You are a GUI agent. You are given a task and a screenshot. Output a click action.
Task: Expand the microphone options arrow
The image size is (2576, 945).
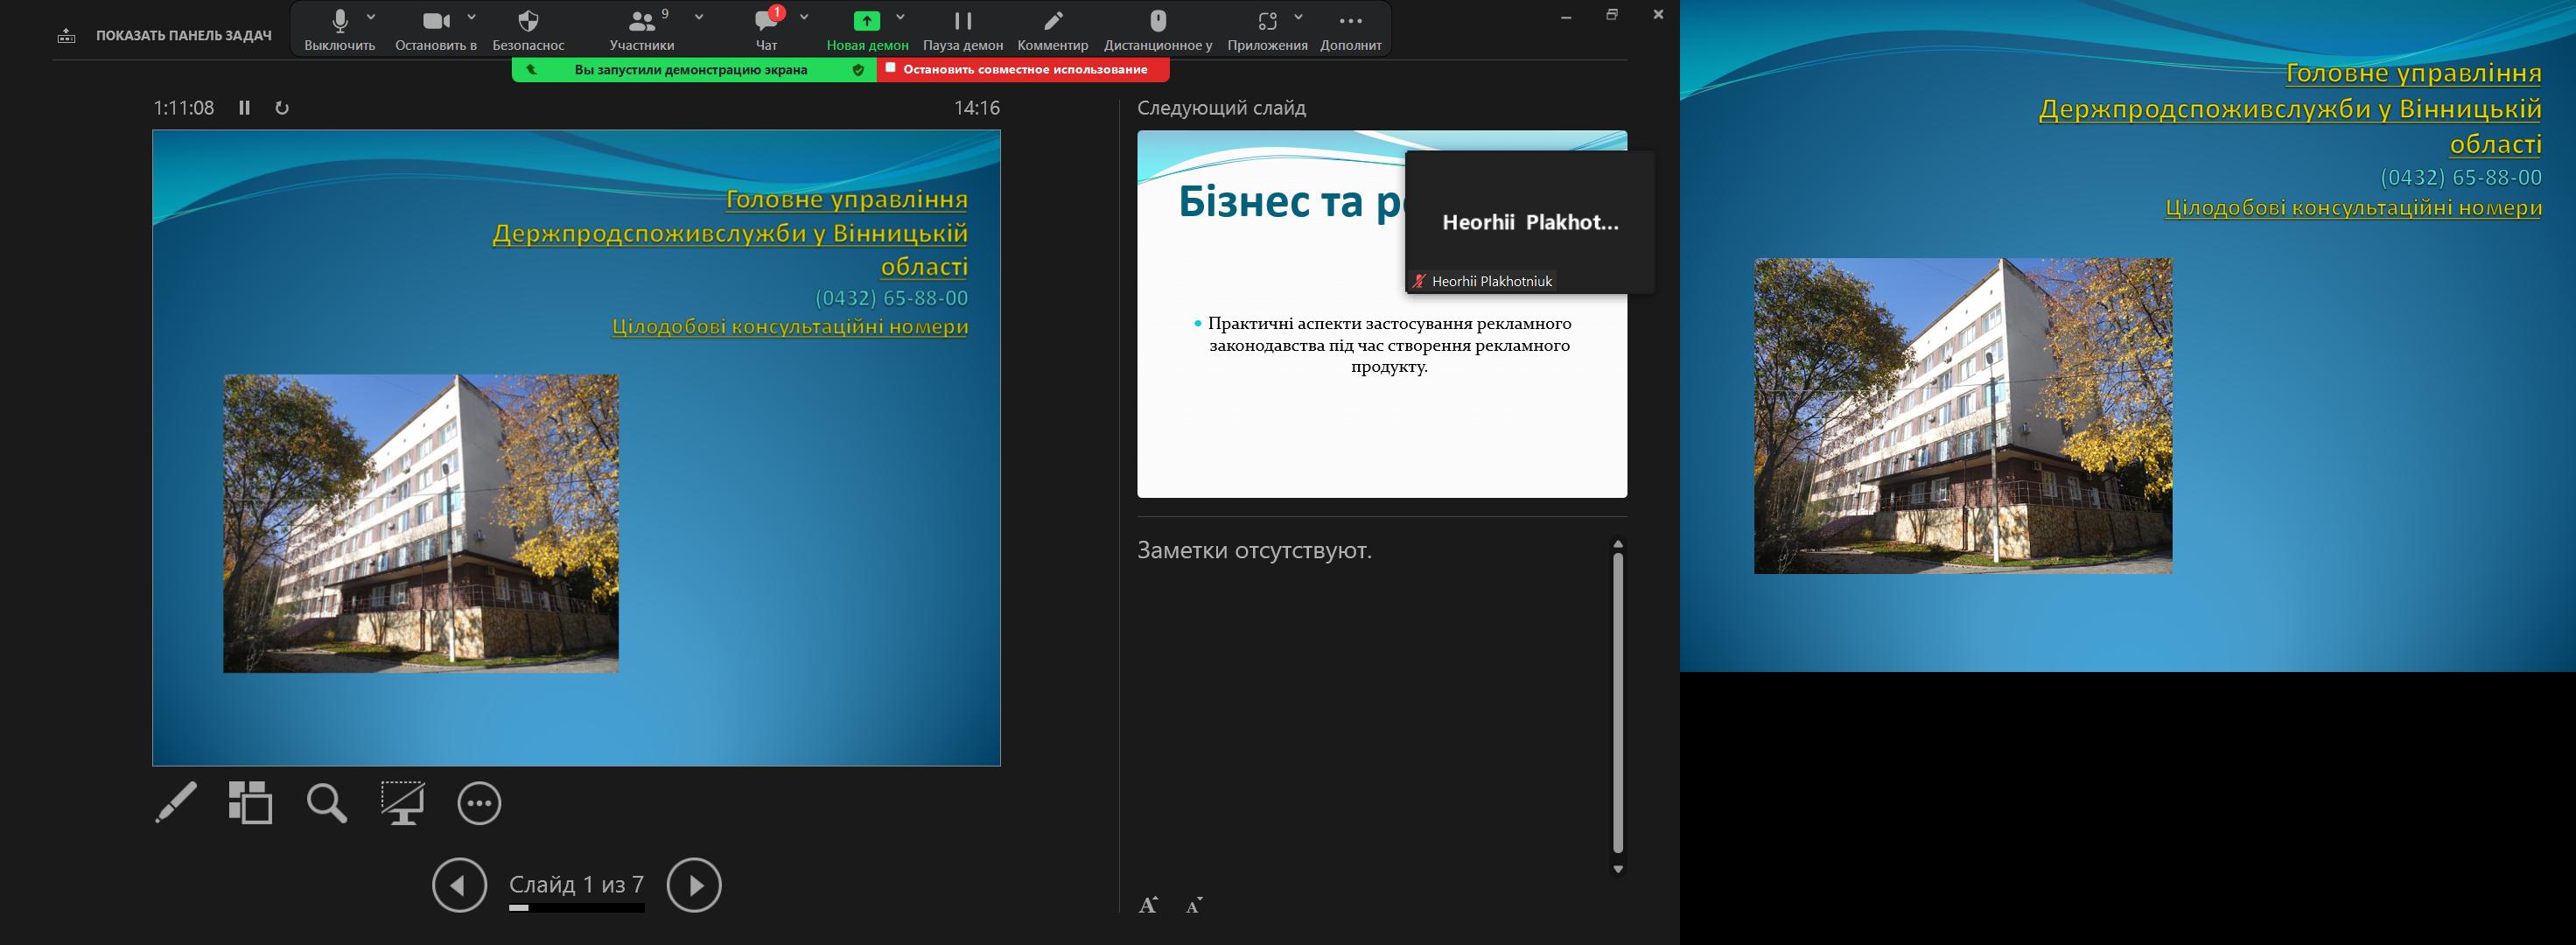(371, 17)
